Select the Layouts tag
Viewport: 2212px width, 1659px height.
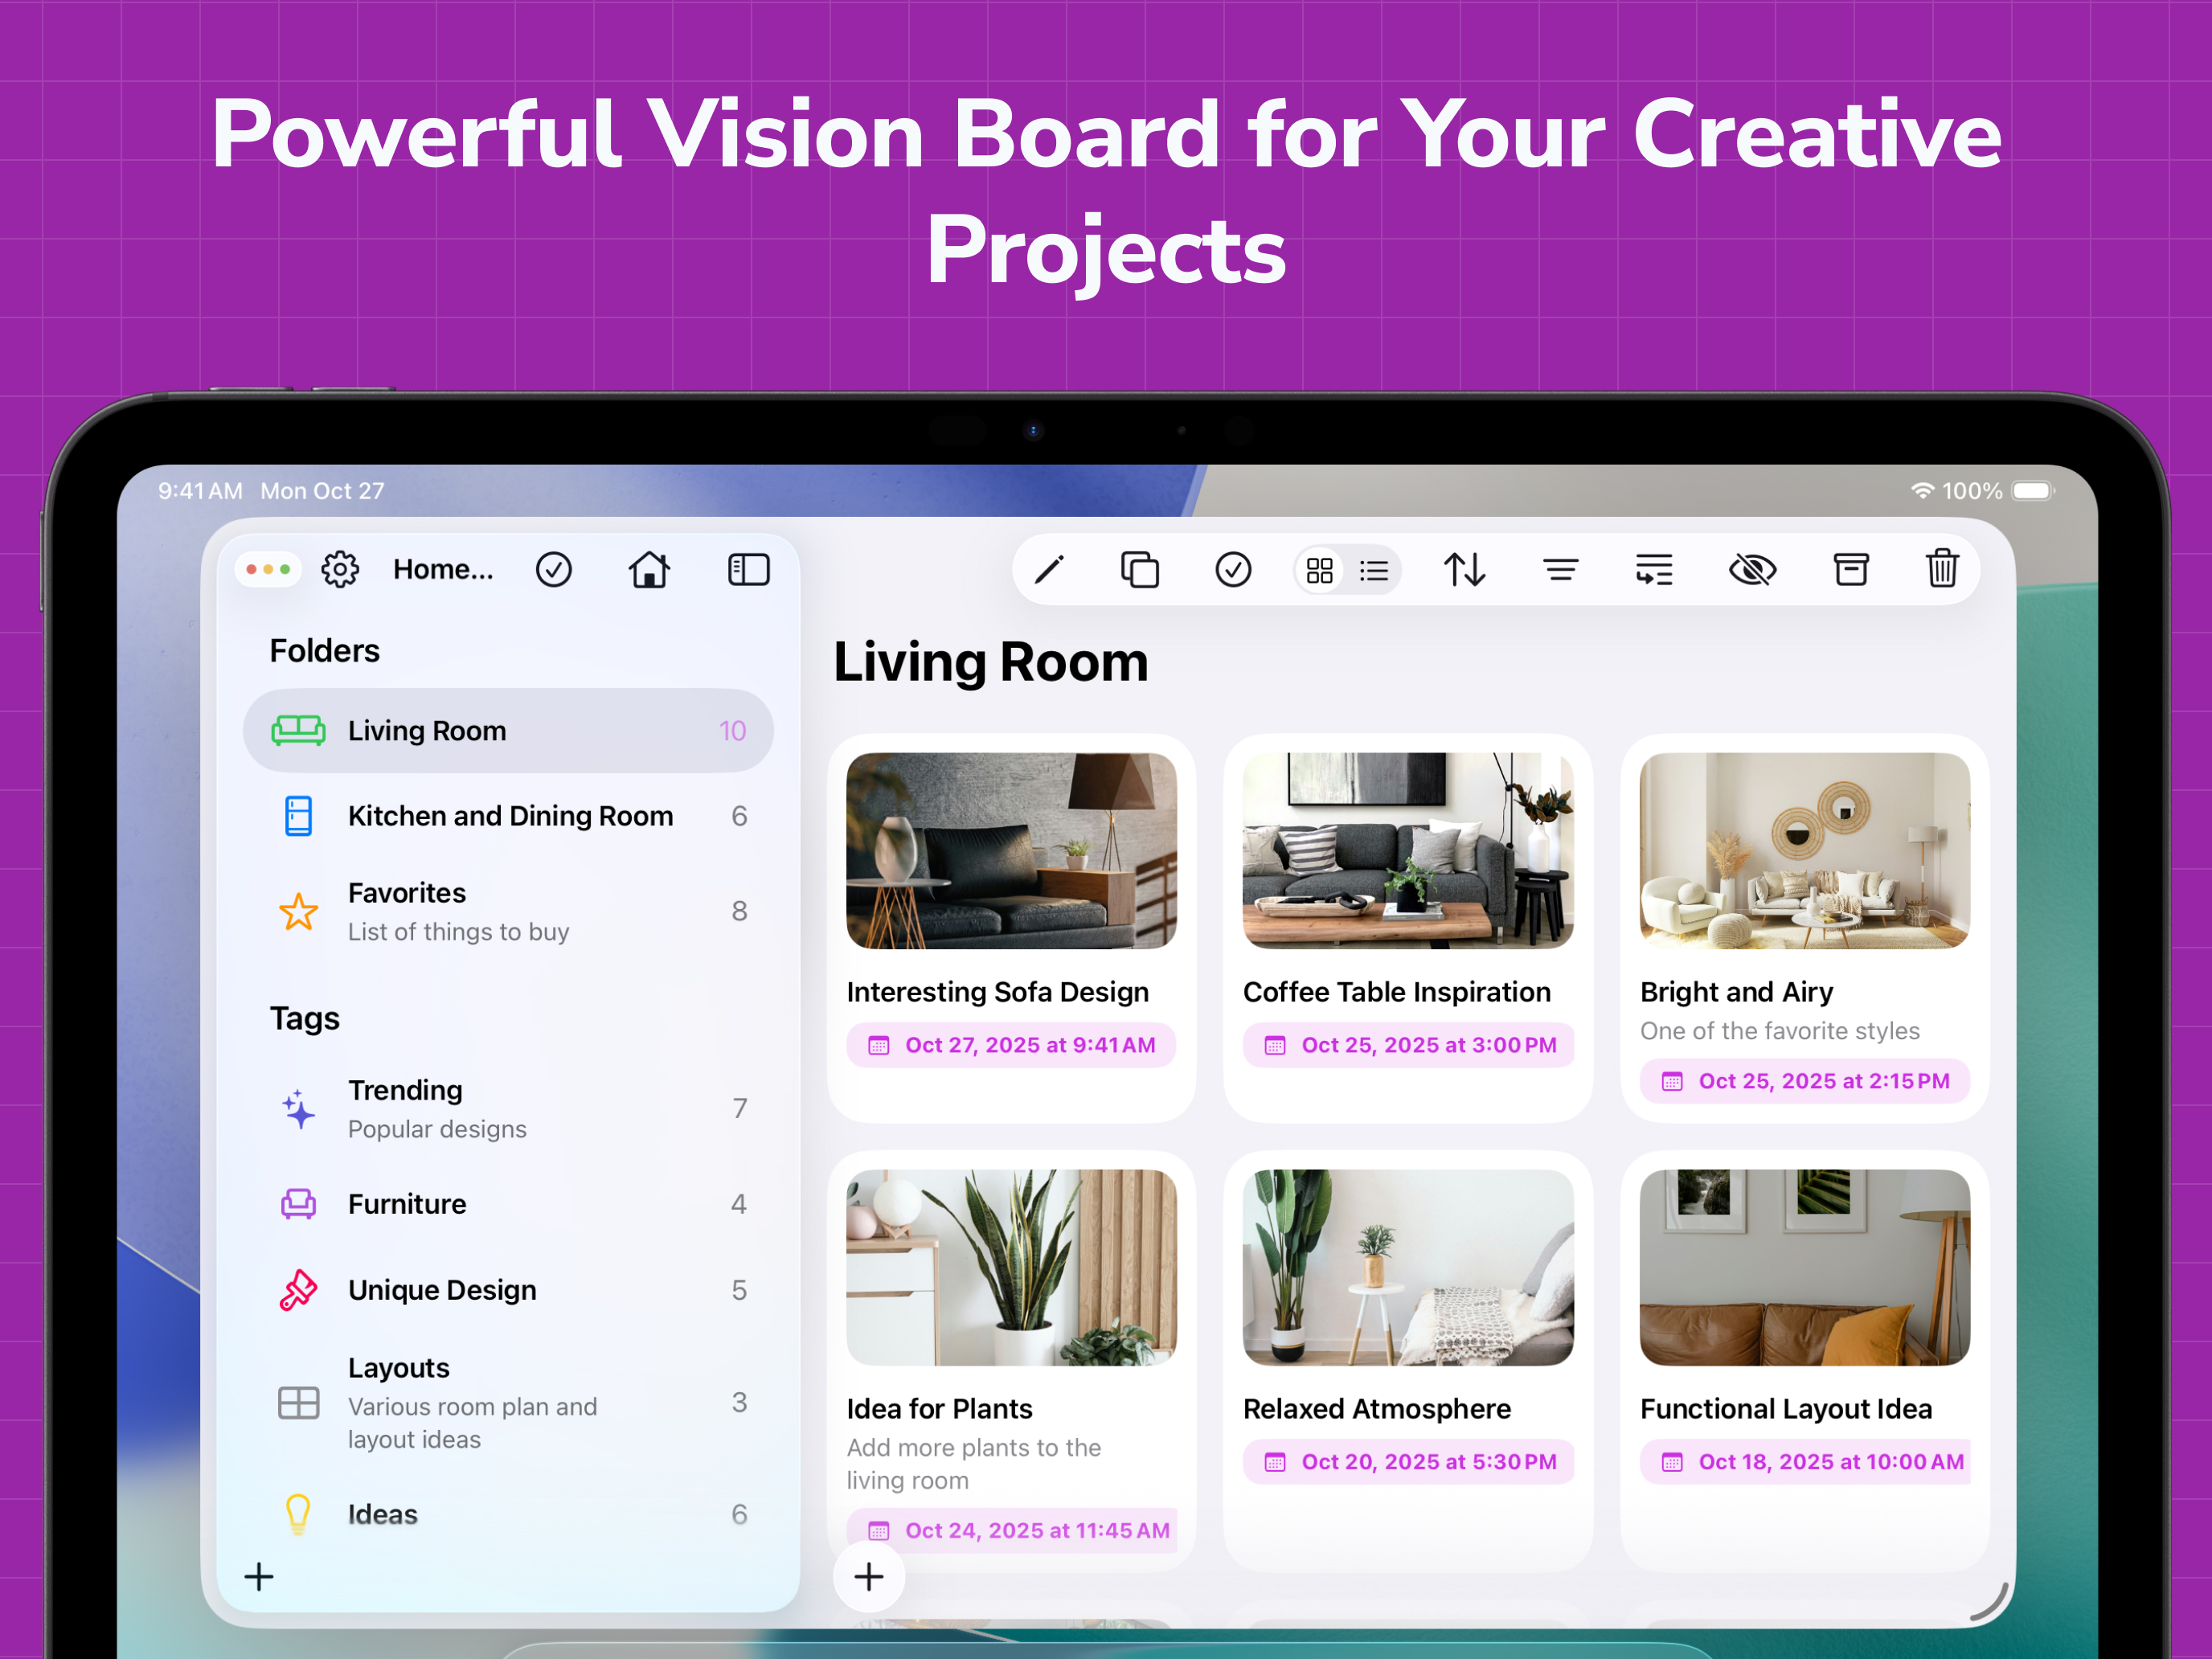508,1402
